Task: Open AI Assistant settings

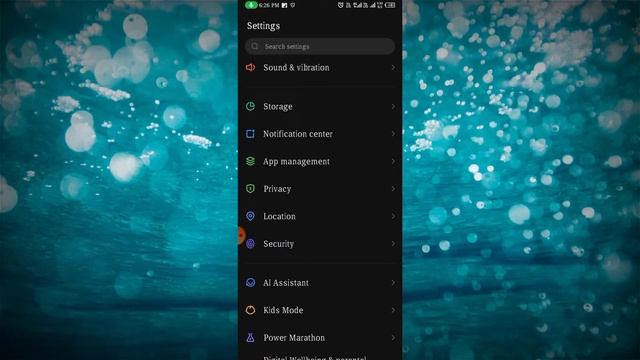Action: click(x=320, y=282)
